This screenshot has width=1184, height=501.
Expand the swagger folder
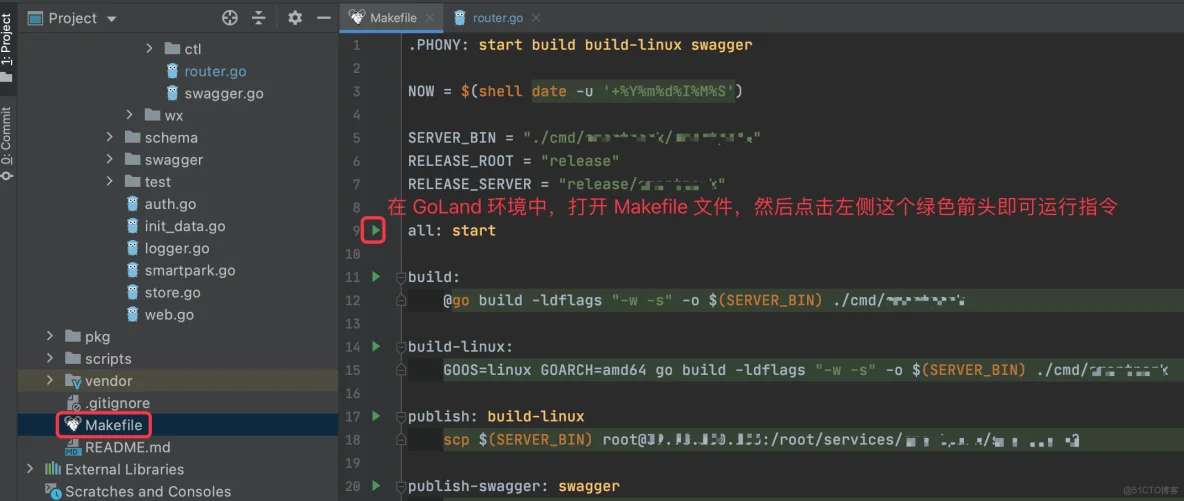[x=109, y=159]
